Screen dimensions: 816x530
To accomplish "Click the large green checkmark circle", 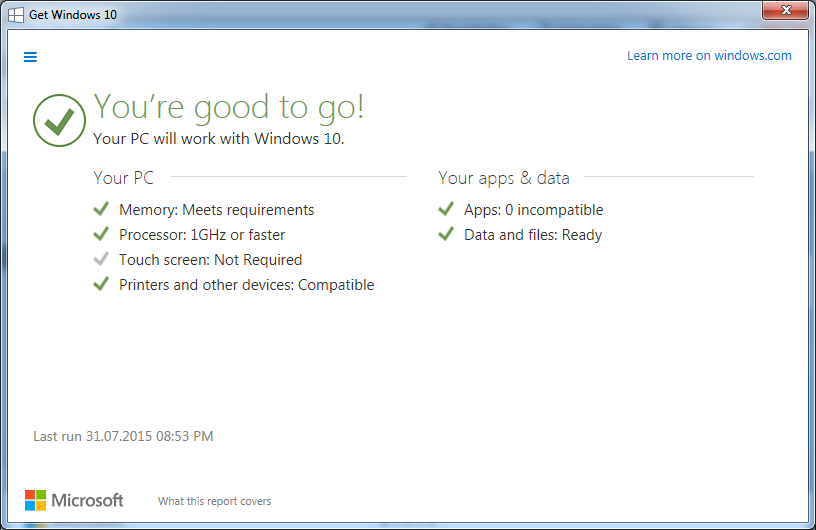I will (59, 120).
